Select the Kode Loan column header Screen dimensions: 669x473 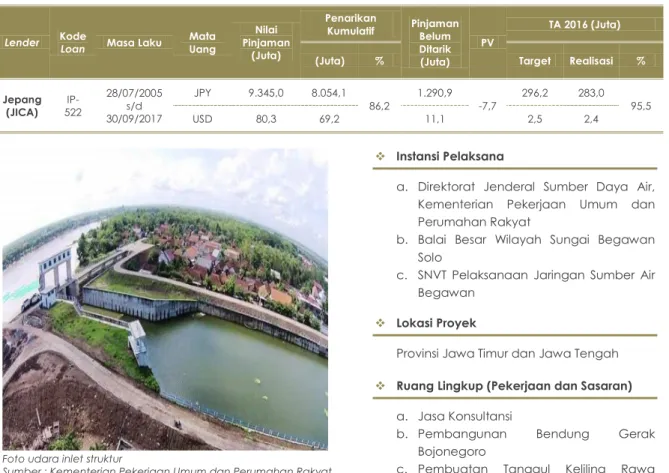pyautogui.click(x=73, y=43)
